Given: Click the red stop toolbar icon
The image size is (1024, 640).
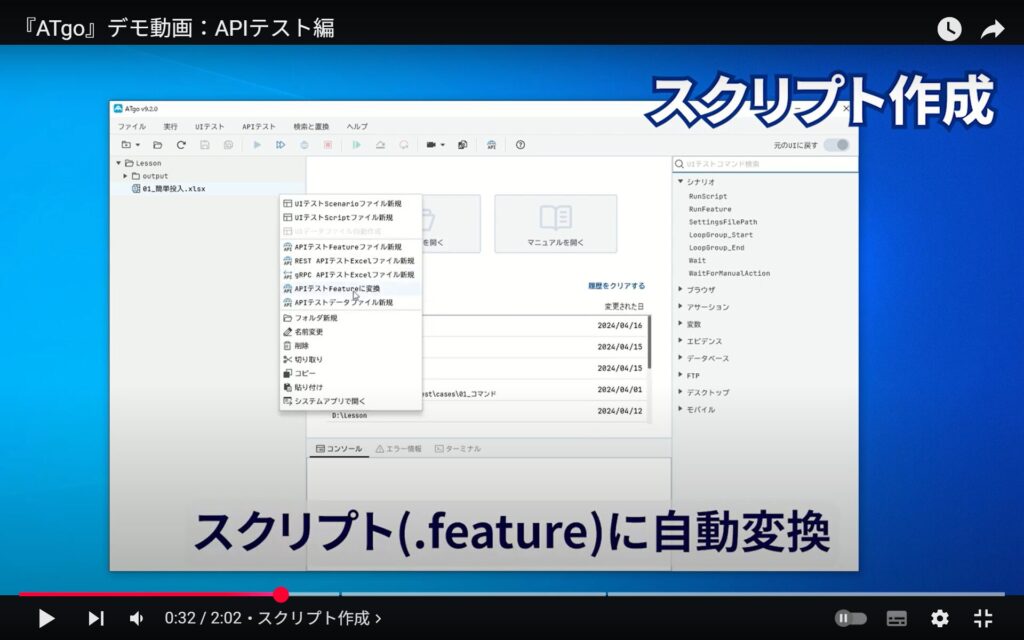Looking at the screenshot, I should coord(328,145).
